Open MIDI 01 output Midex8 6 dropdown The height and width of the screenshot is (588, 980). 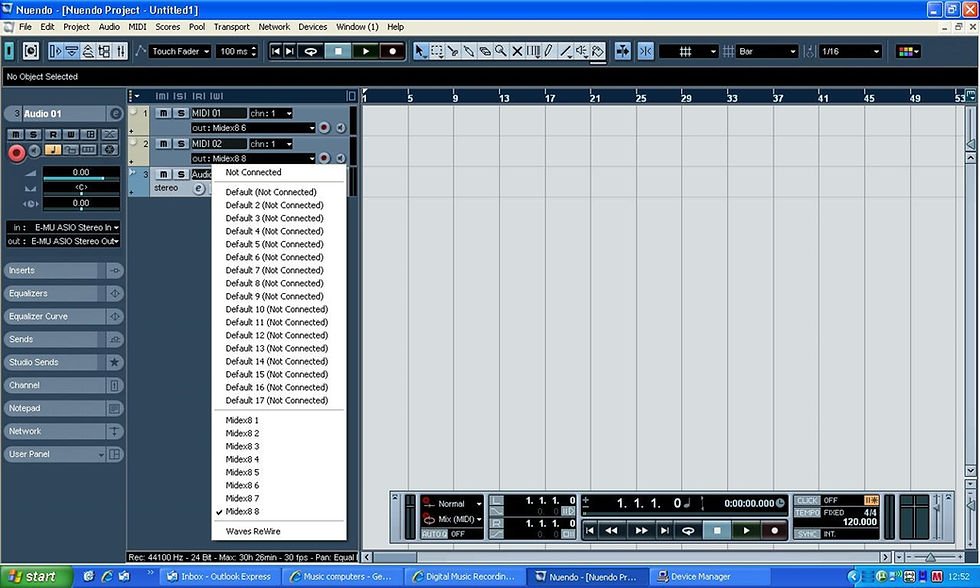click(253, 128)
